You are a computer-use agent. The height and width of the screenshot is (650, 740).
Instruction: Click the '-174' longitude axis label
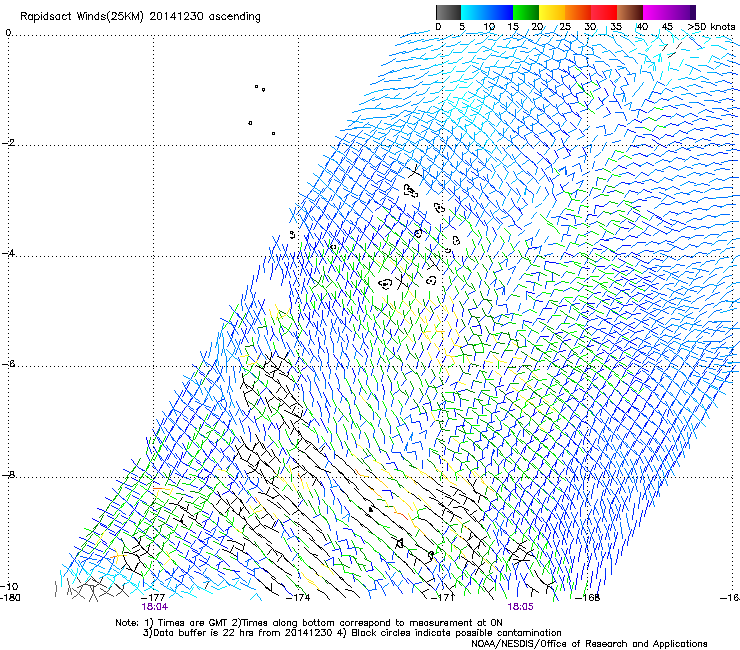coord(298,597)
